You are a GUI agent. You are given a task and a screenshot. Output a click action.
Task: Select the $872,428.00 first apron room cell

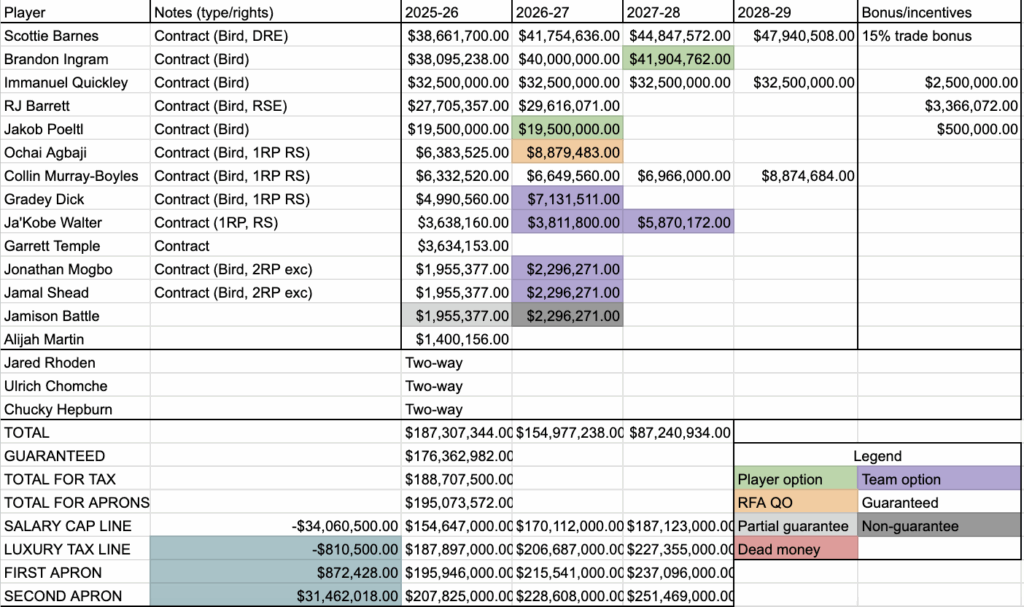click(x=276, y=572)
